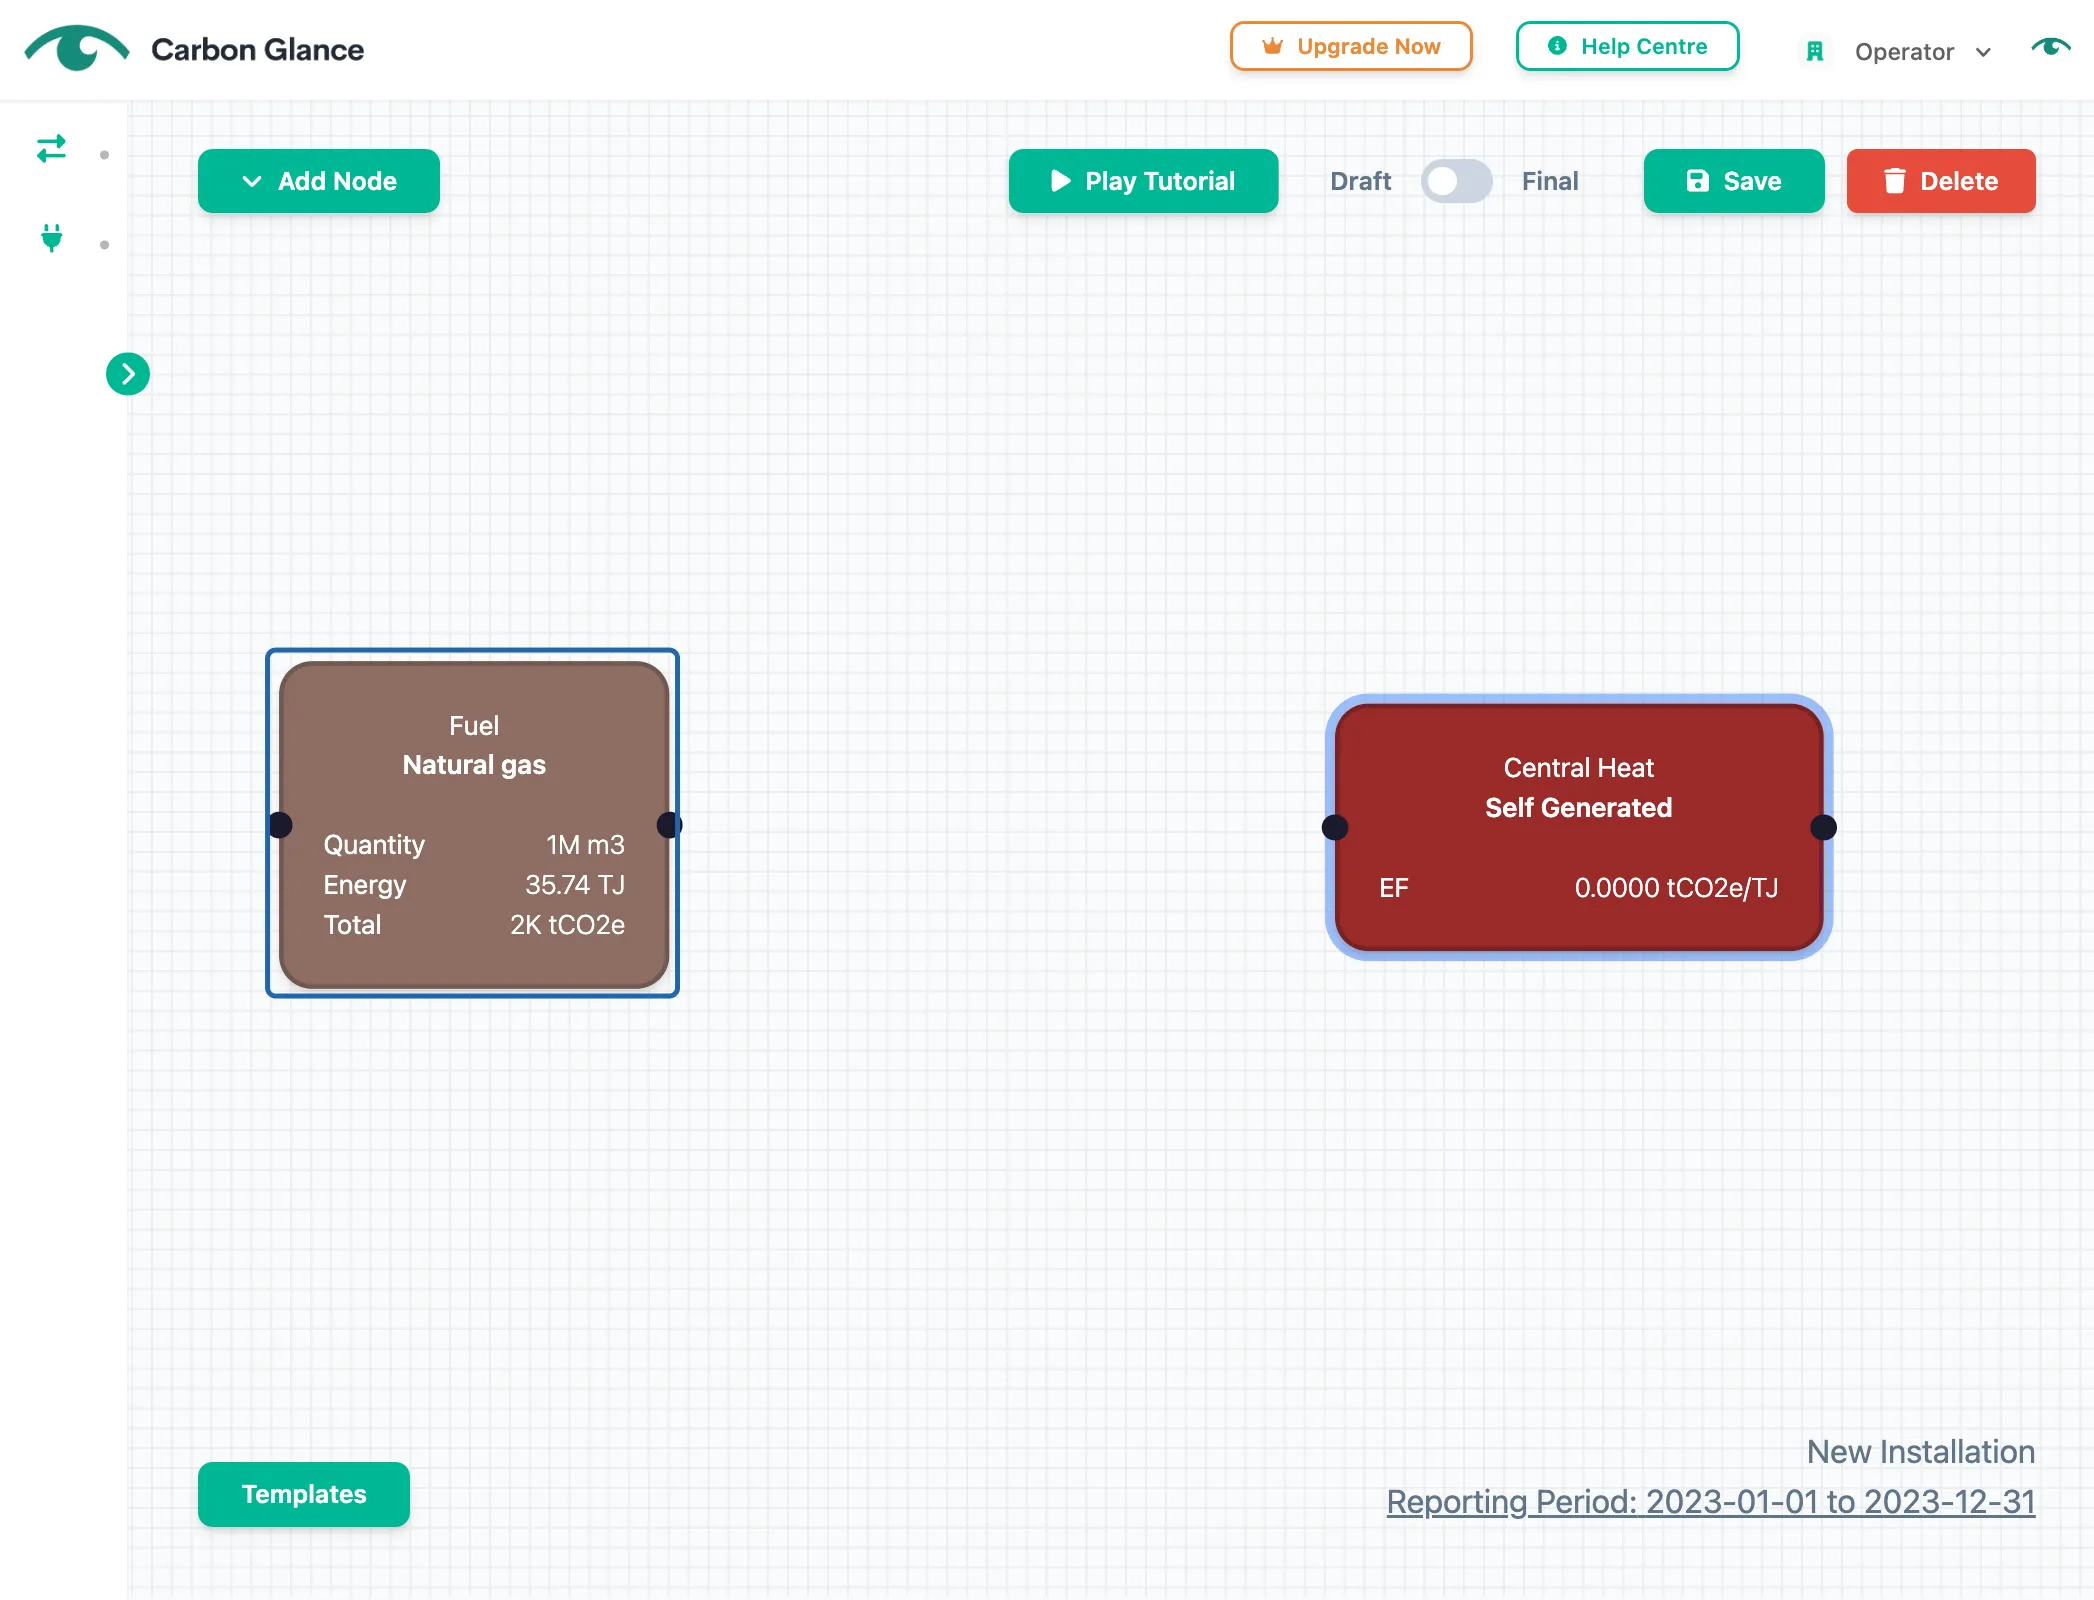This screenshot has width=2094, height=1600.
Task: Click the Central Heat node's left connector handle
Action: click(x=1335, y=827)
